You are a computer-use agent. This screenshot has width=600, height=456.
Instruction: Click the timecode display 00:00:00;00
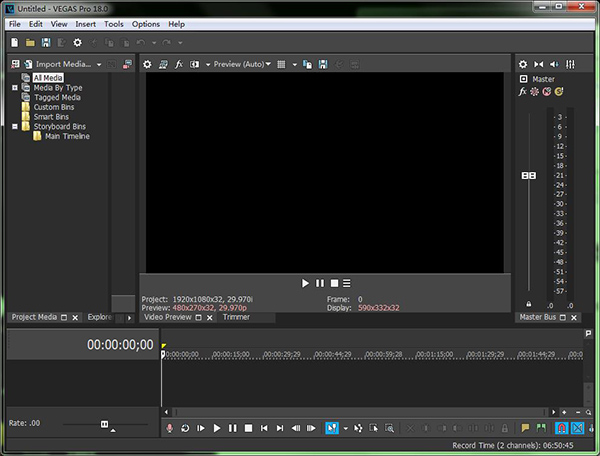pyautogui.click(x=120, y=345)
